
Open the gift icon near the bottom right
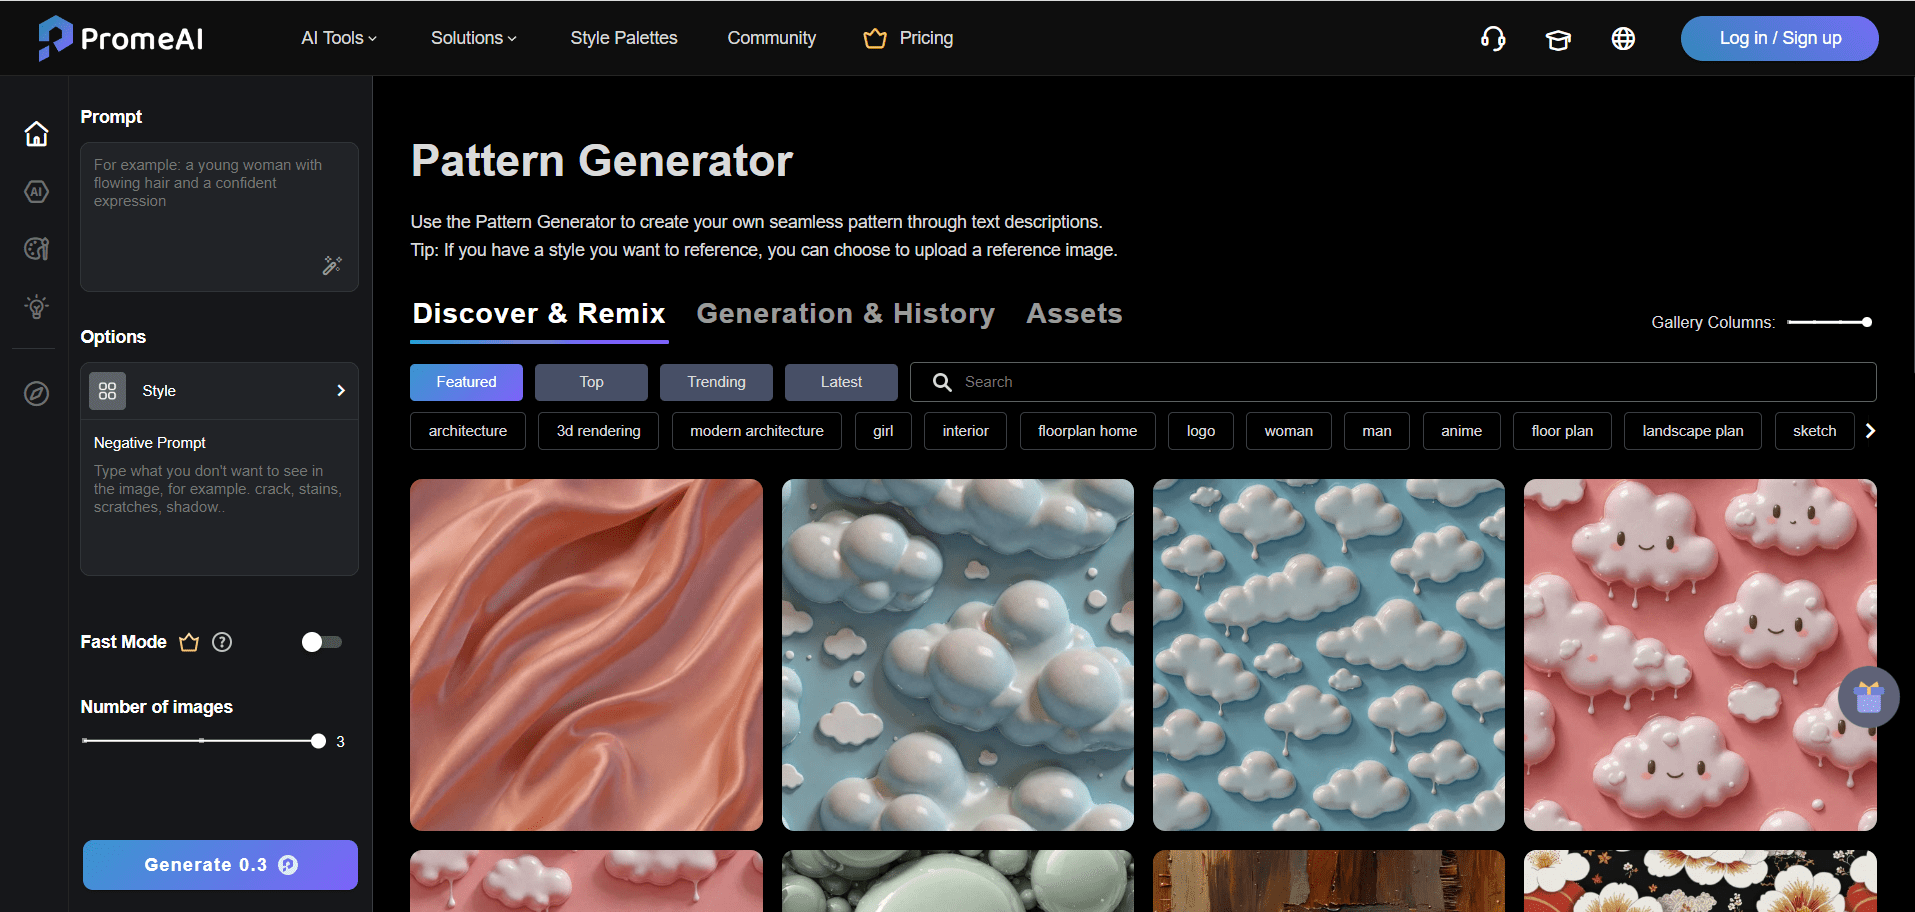(1867, 696)
